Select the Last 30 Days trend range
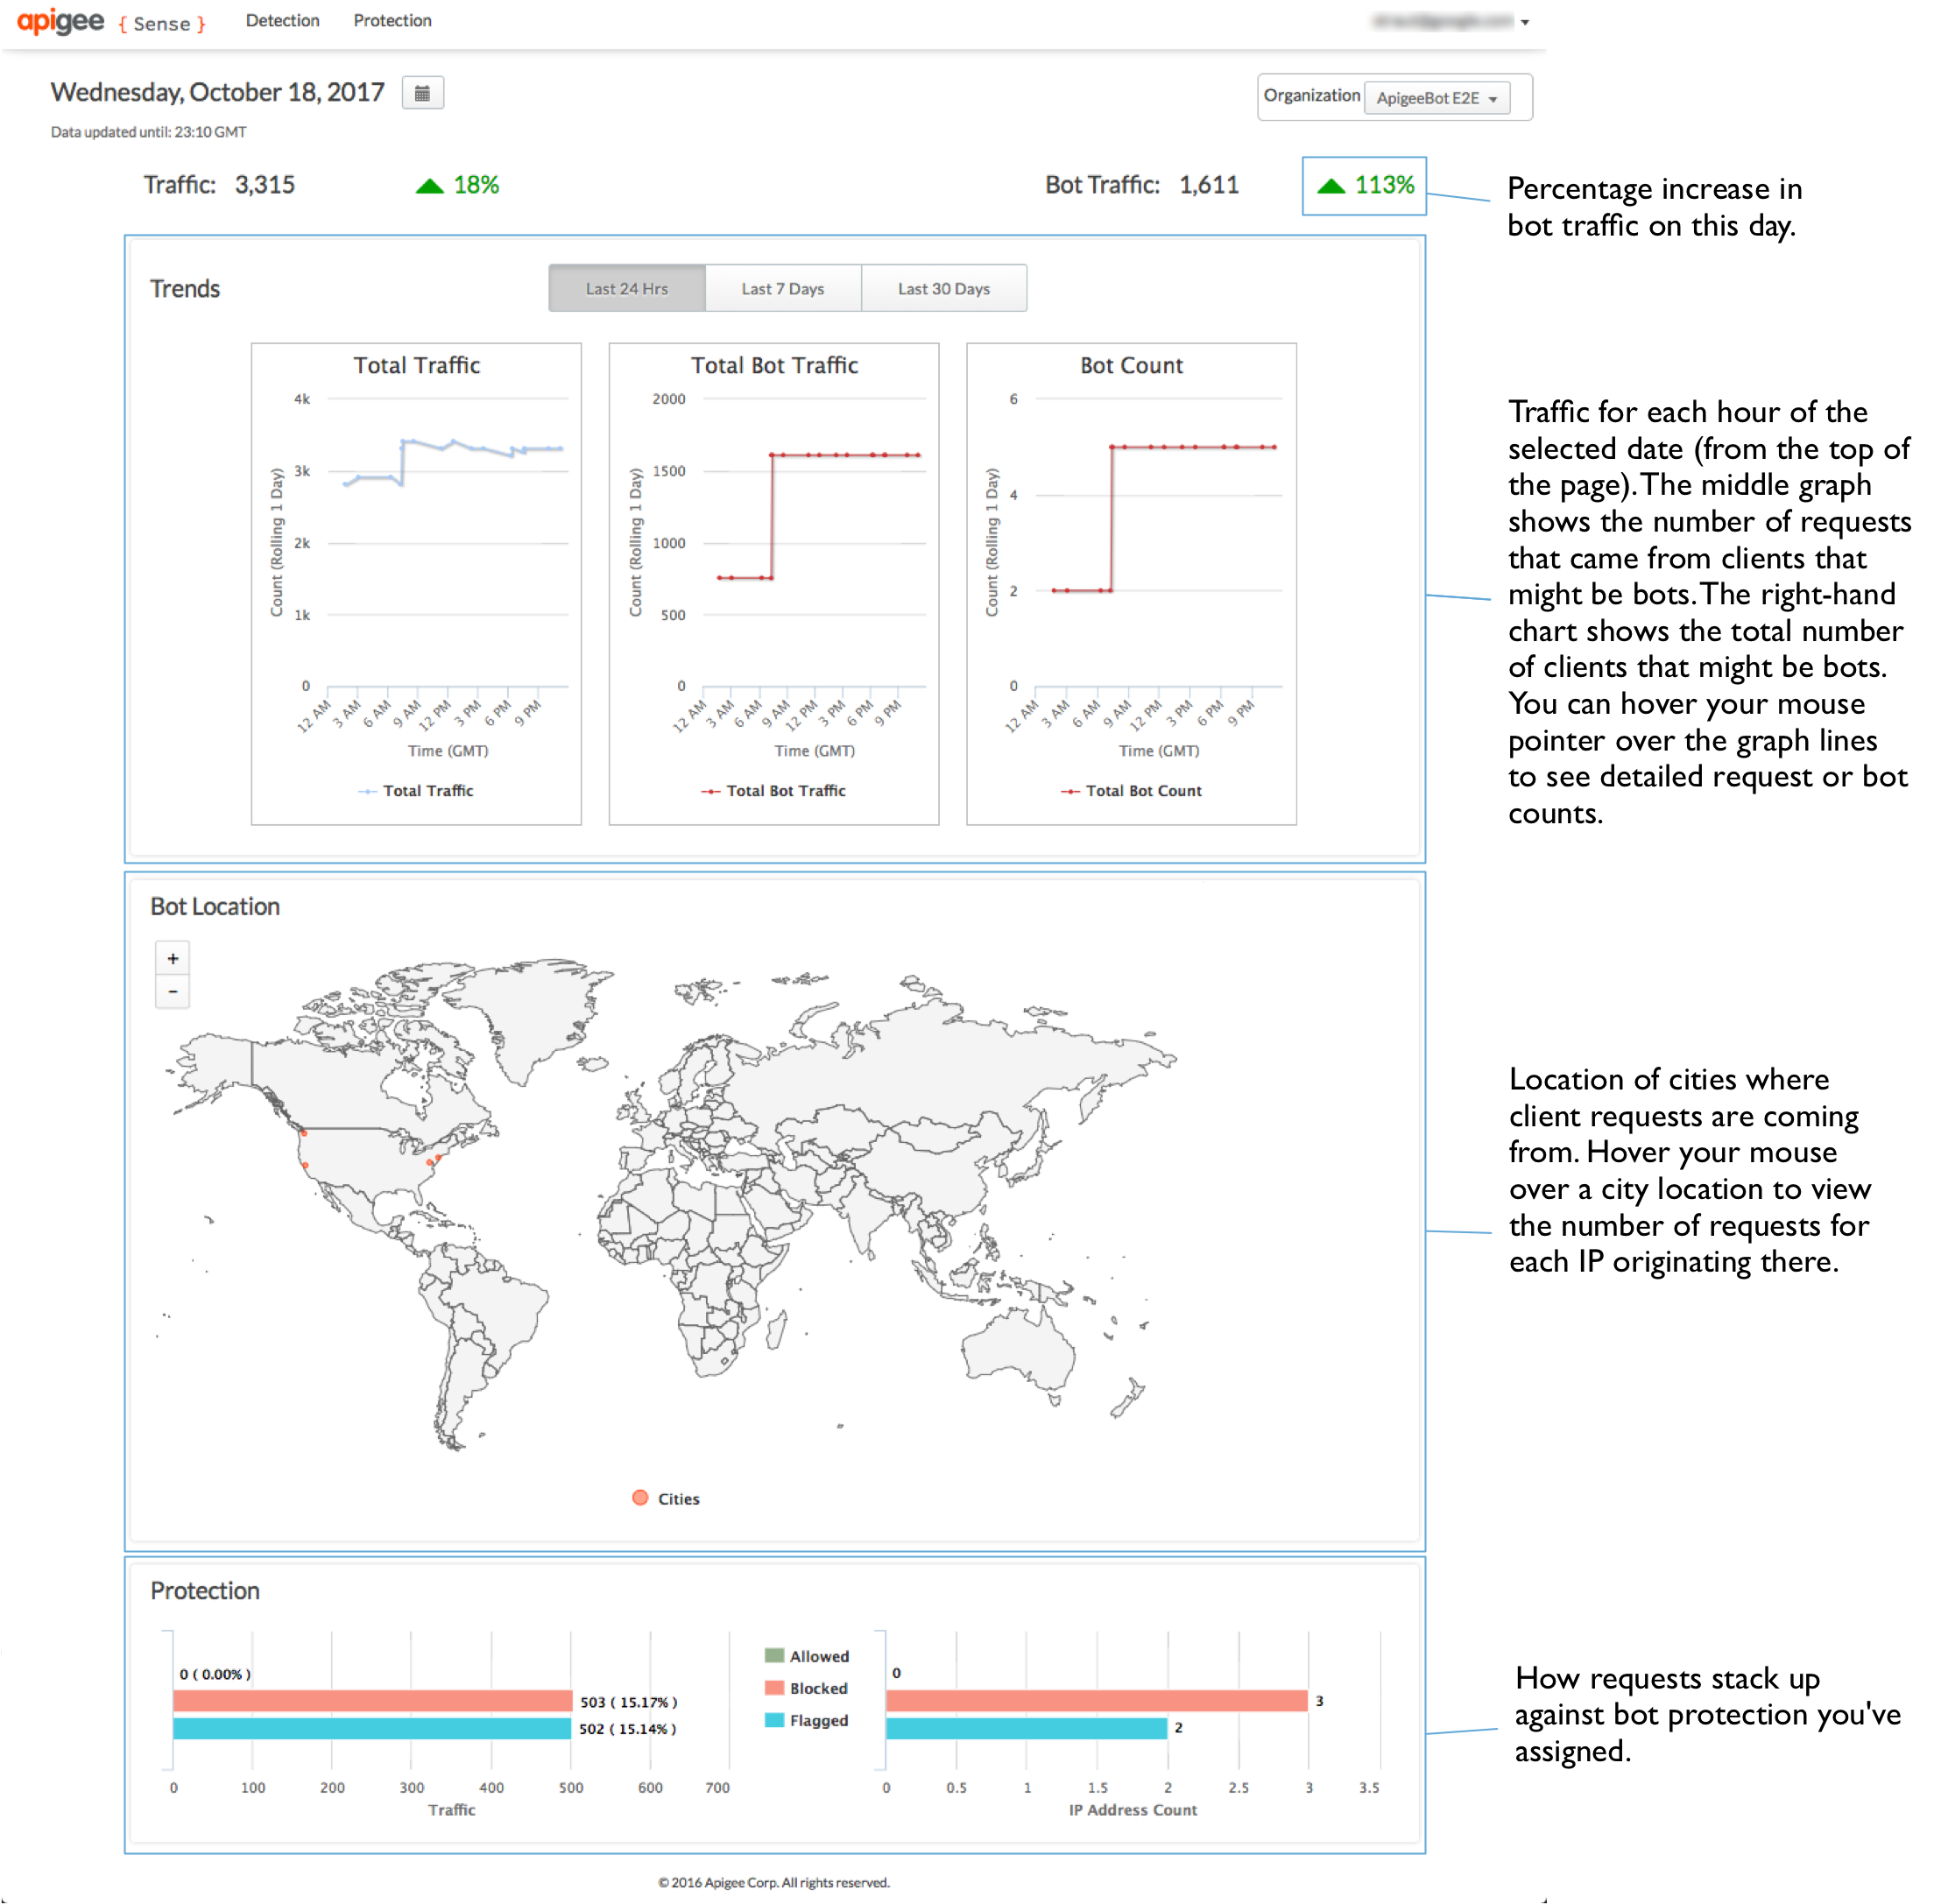 coord(943,288)
